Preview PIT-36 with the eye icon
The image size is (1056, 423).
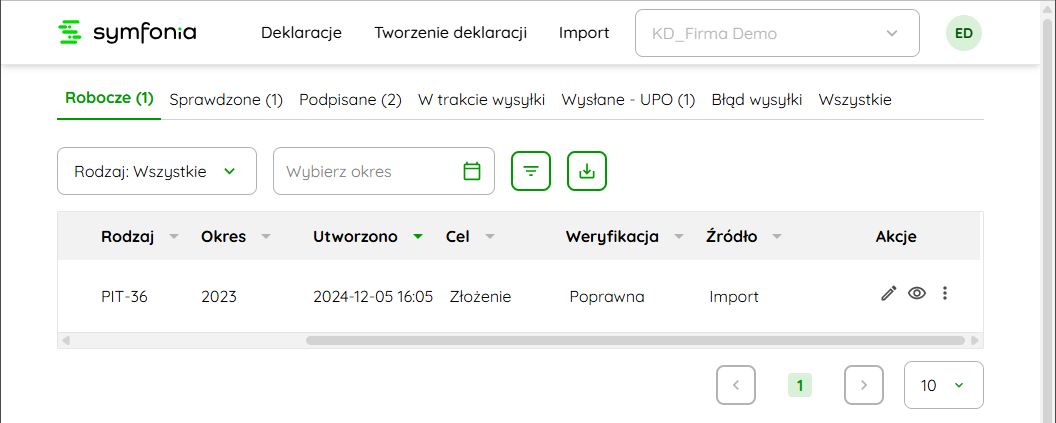917,293
